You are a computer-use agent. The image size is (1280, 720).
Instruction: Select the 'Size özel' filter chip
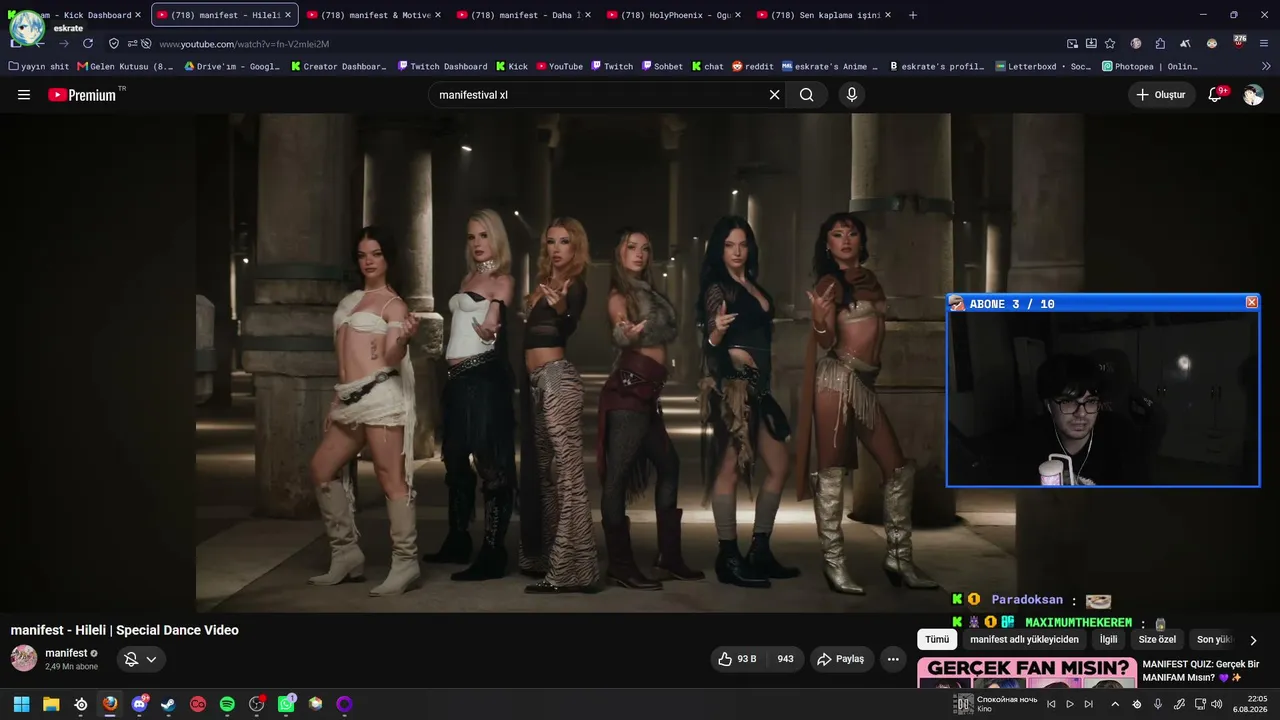pyautogui.click(x=1157, y=640)
